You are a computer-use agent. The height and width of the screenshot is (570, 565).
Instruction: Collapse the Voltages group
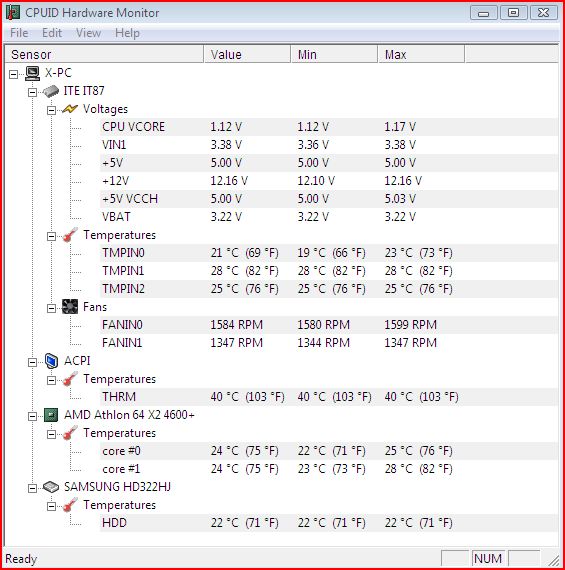pos(51,110)
